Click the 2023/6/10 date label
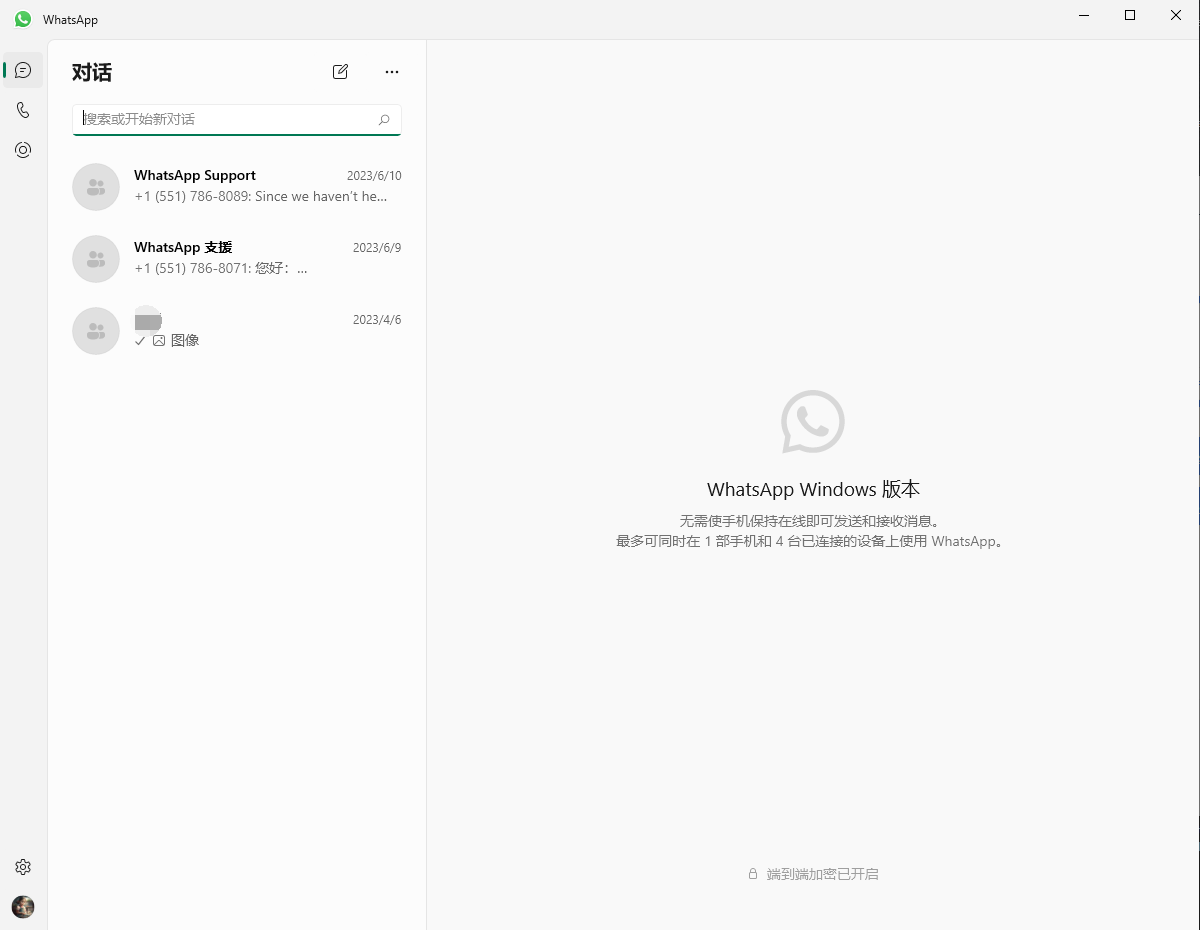1200x930 pixels. (x=374, y=176)
